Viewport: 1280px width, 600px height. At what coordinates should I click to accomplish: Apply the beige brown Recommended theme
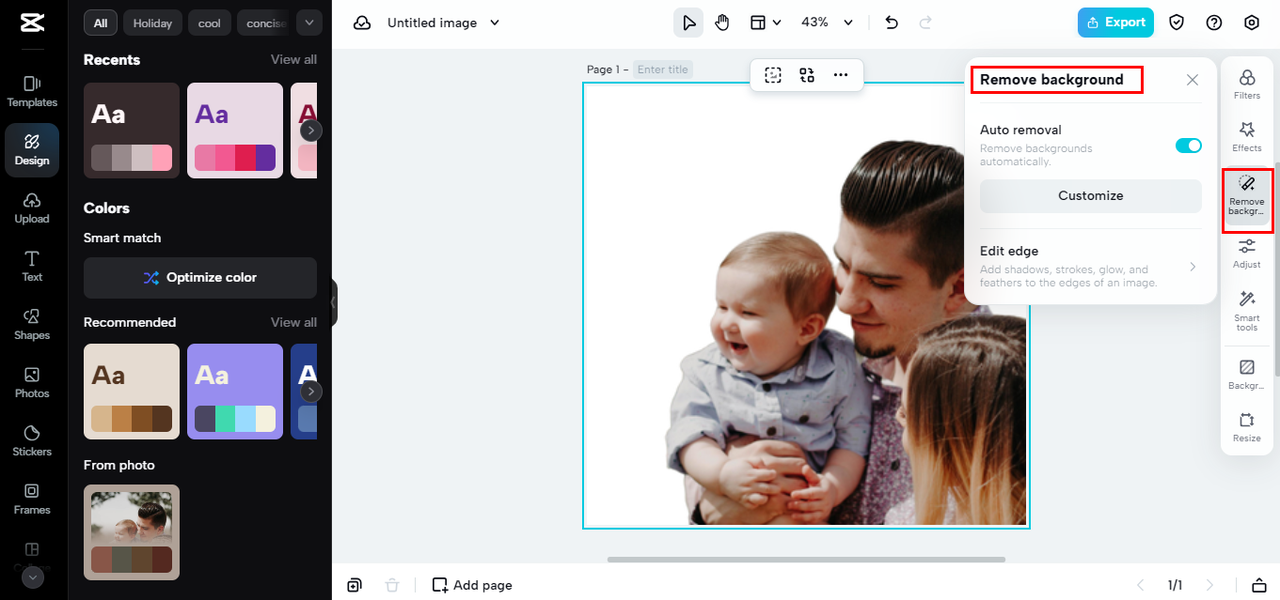(x=132, y=391)
